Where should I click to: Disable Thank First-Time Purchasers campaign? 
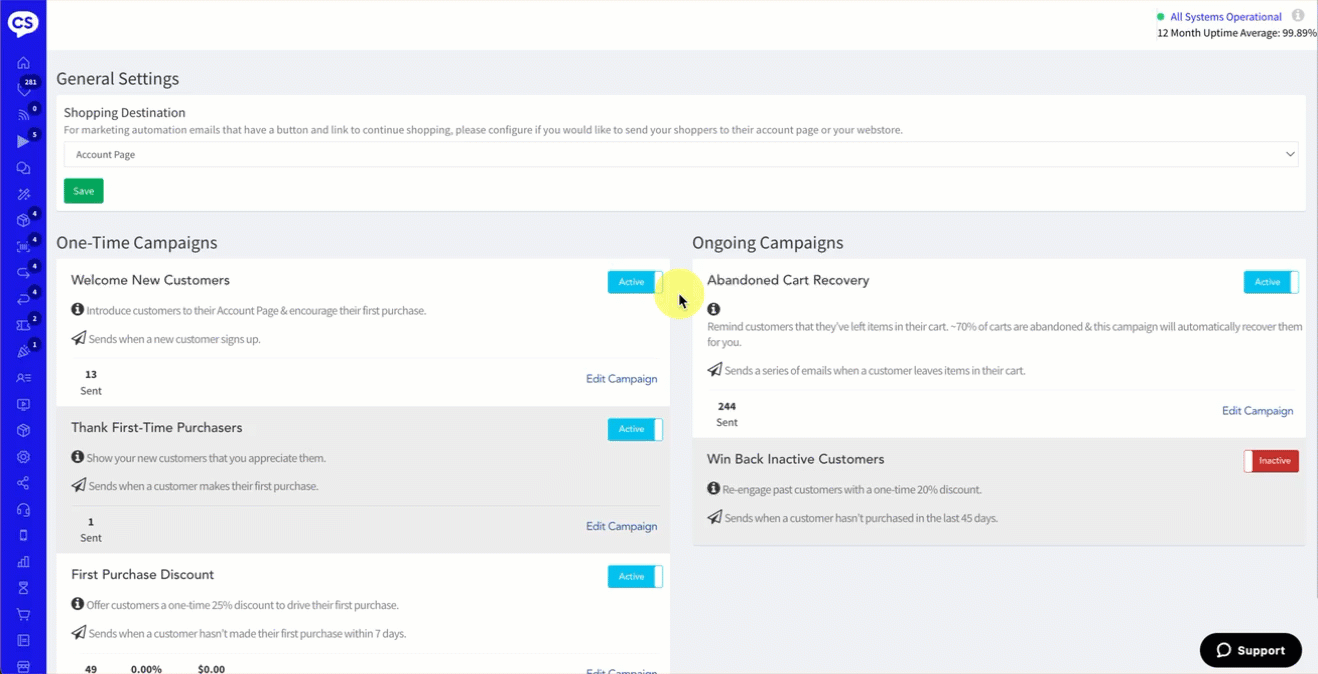[x=635, y=429]
